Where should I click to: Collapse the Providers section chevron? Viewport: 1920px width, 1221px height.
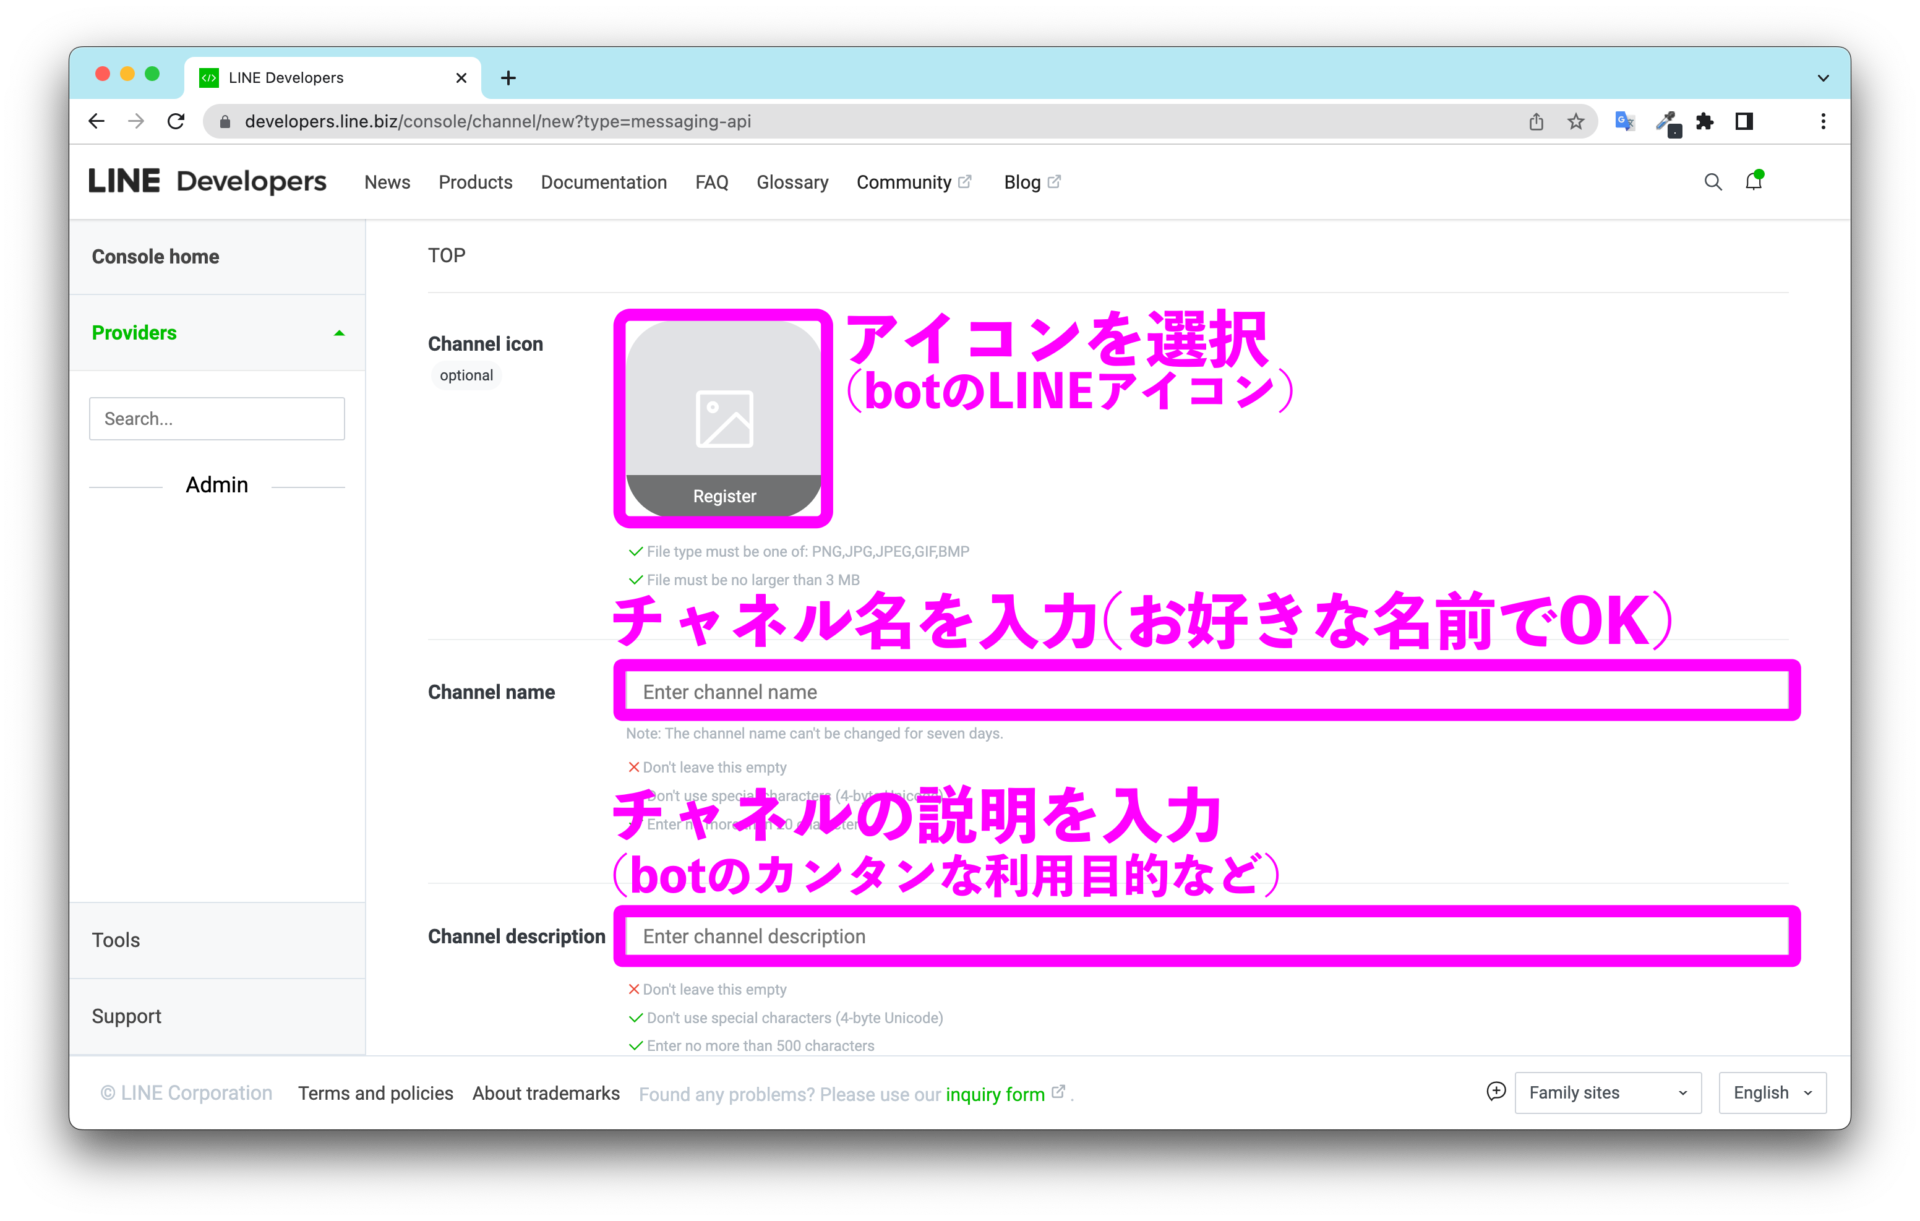[339, 333]
